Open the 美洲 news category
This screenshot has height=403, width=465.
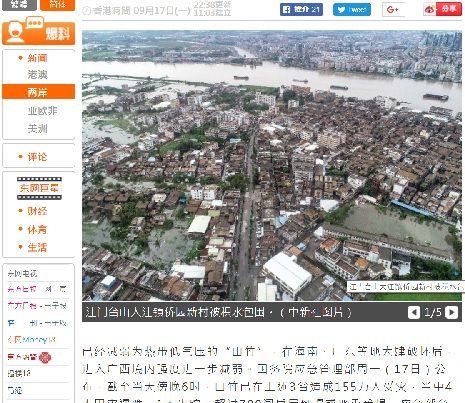click(x=37, y=128)
